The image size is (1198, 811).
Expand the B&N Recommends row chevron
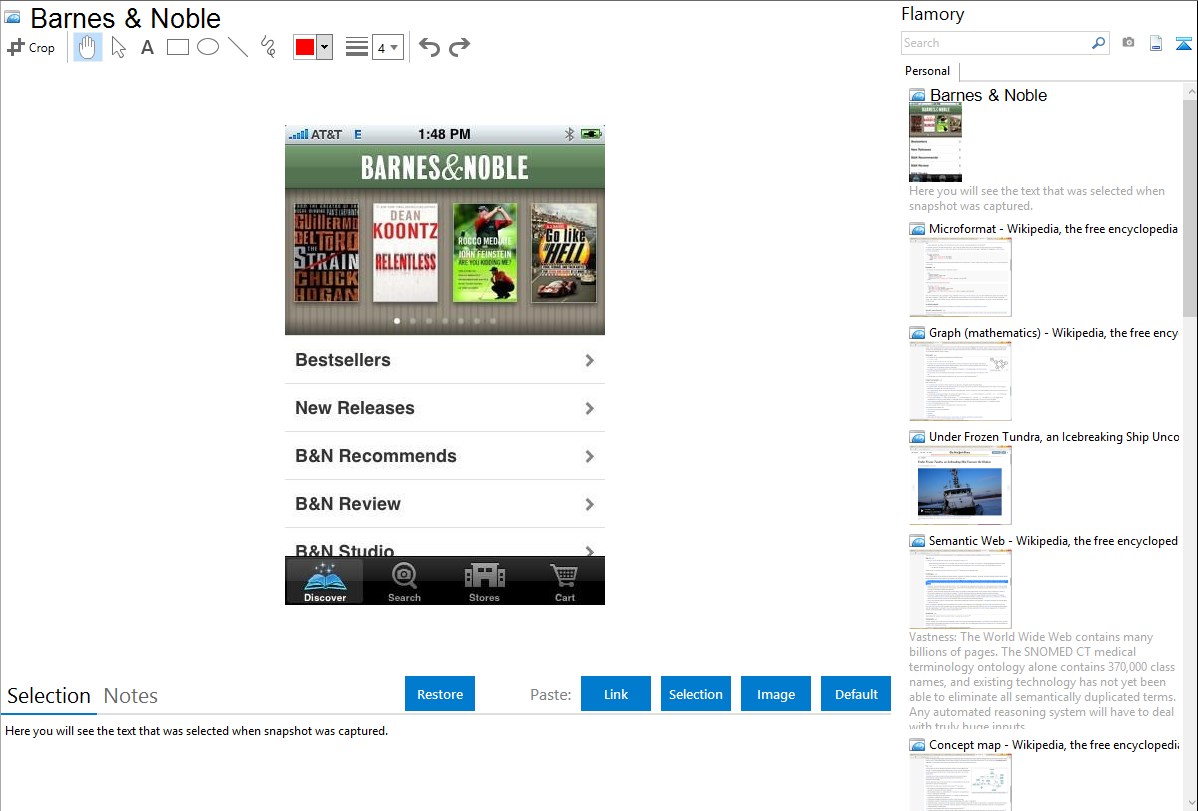589,456
